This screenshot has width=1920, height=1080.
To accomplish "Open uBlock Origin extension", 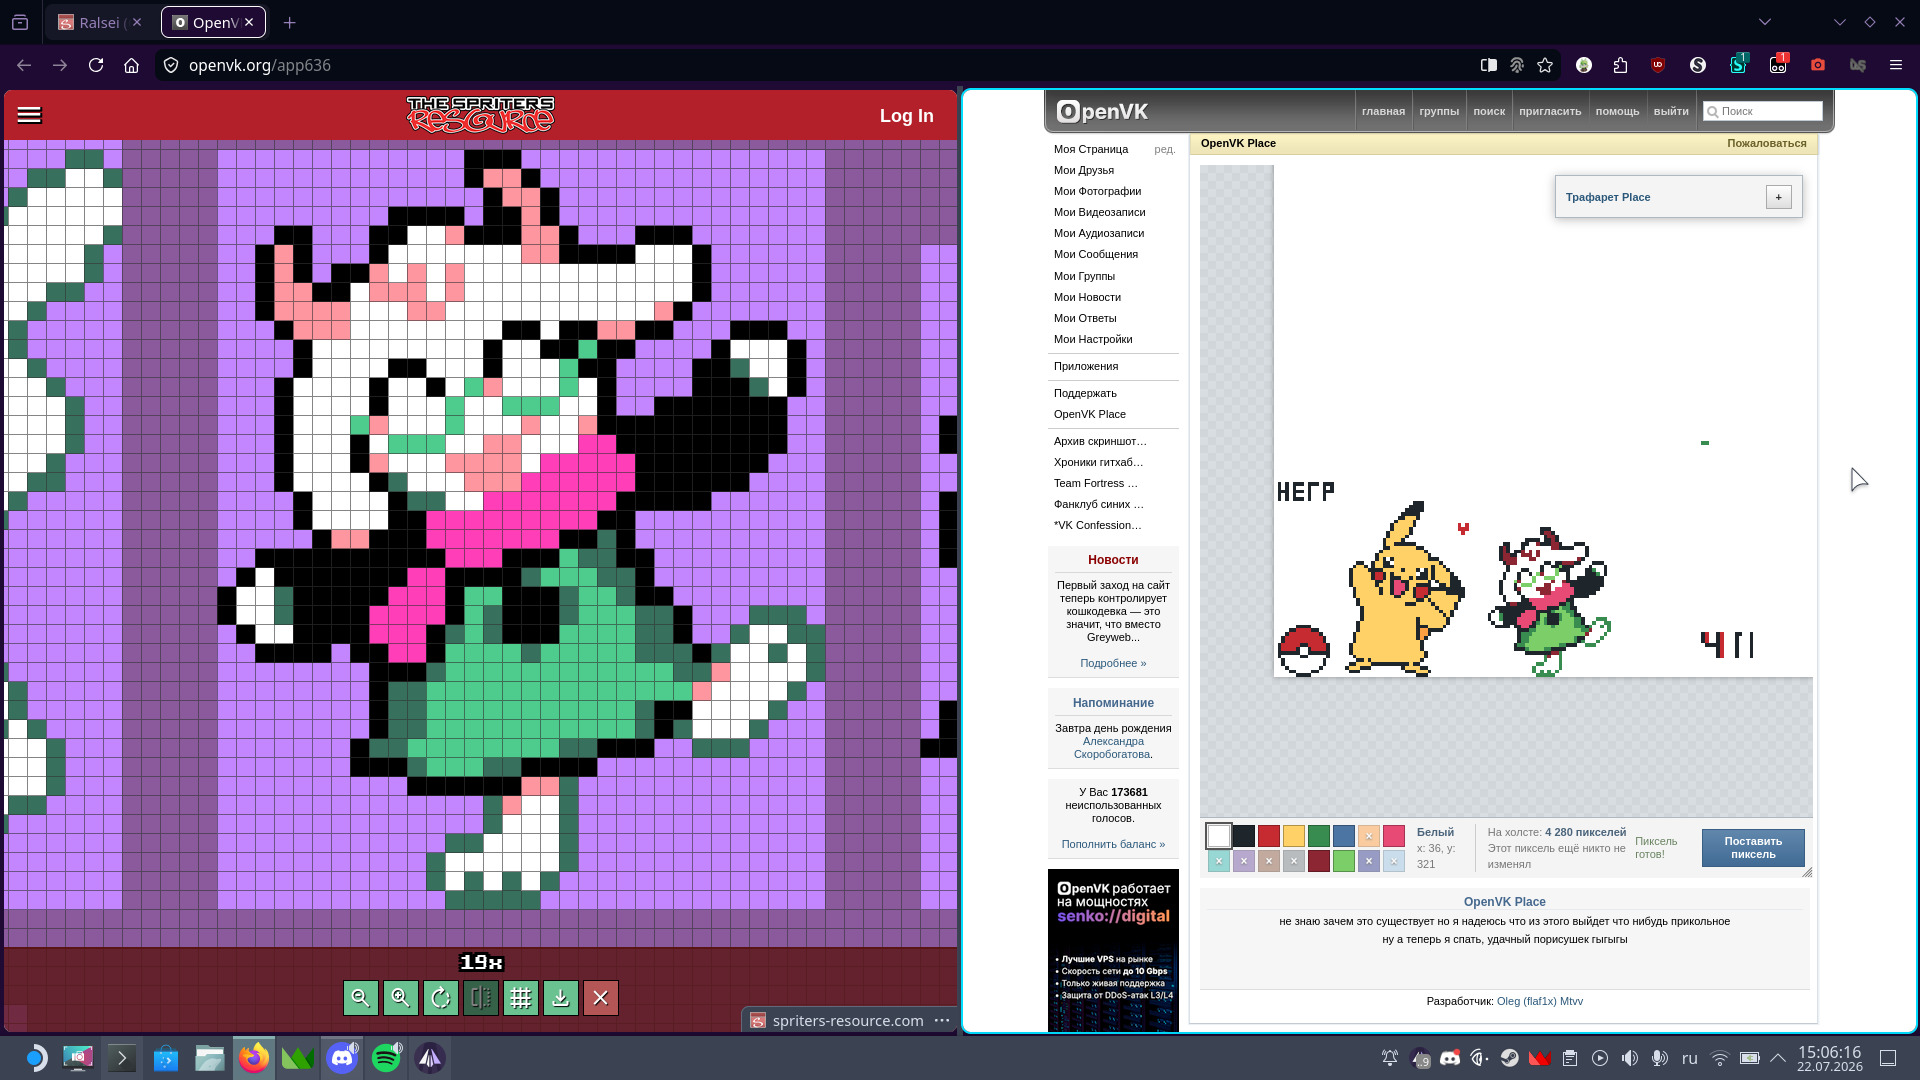I will (x=1658, y=65).
